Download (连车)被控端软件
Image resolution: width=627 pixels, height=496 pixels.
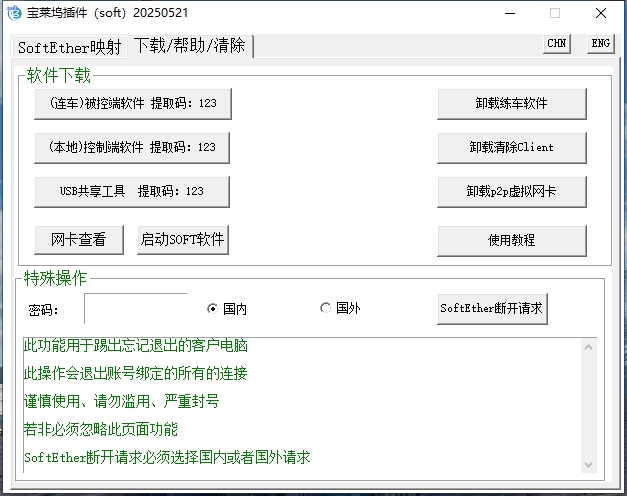[132, 103]
